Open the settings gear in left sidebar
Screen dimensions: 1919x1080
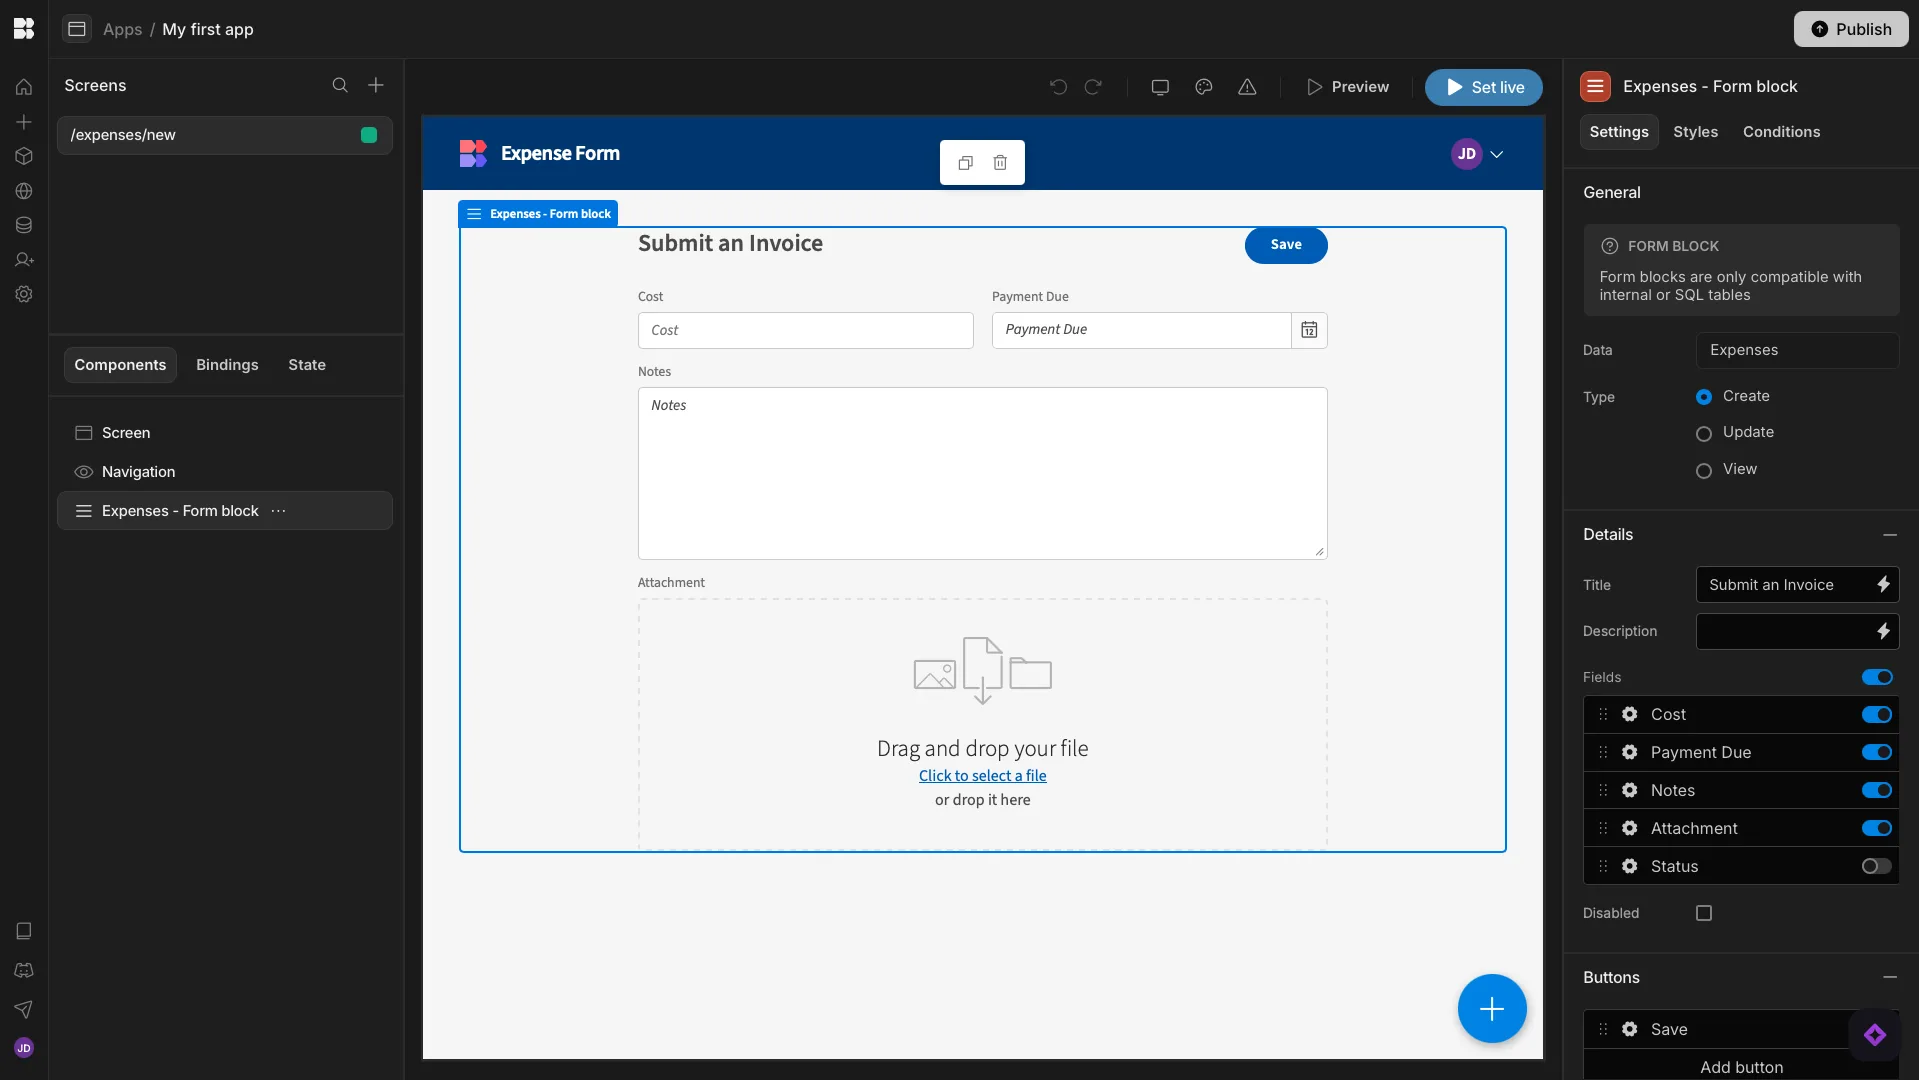pyautogui.click(x=24, y=294)
